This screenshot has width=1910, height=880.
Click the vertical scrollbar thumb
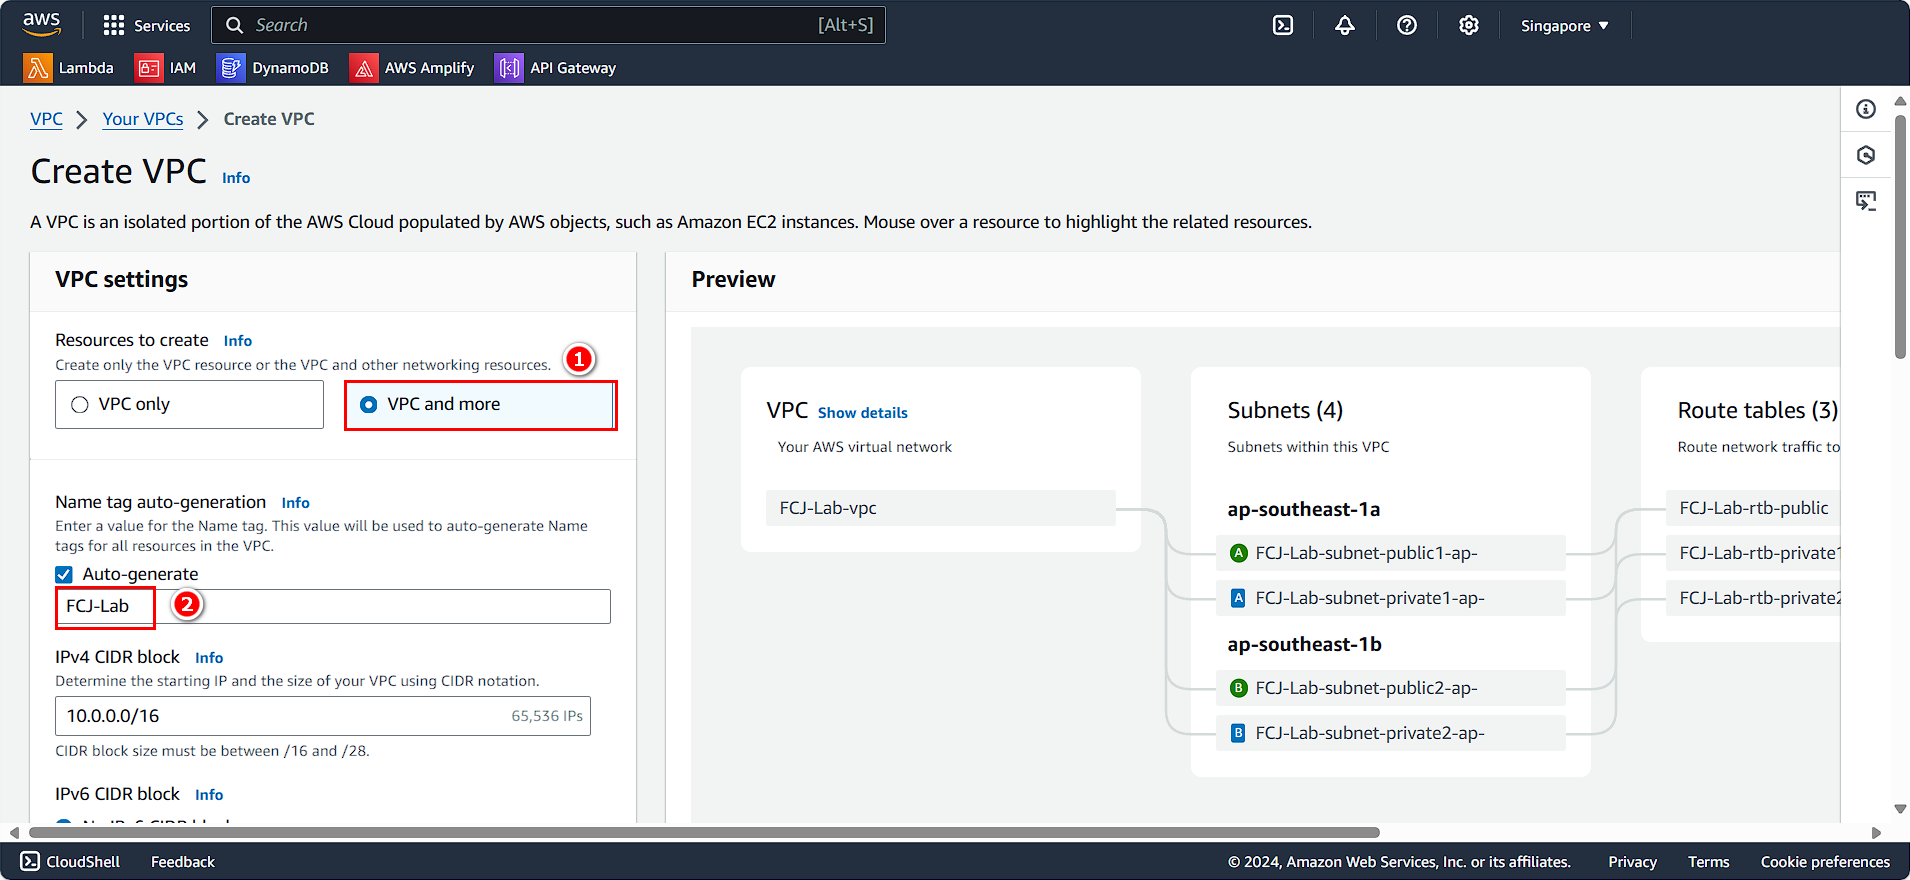coord(1900,236)
